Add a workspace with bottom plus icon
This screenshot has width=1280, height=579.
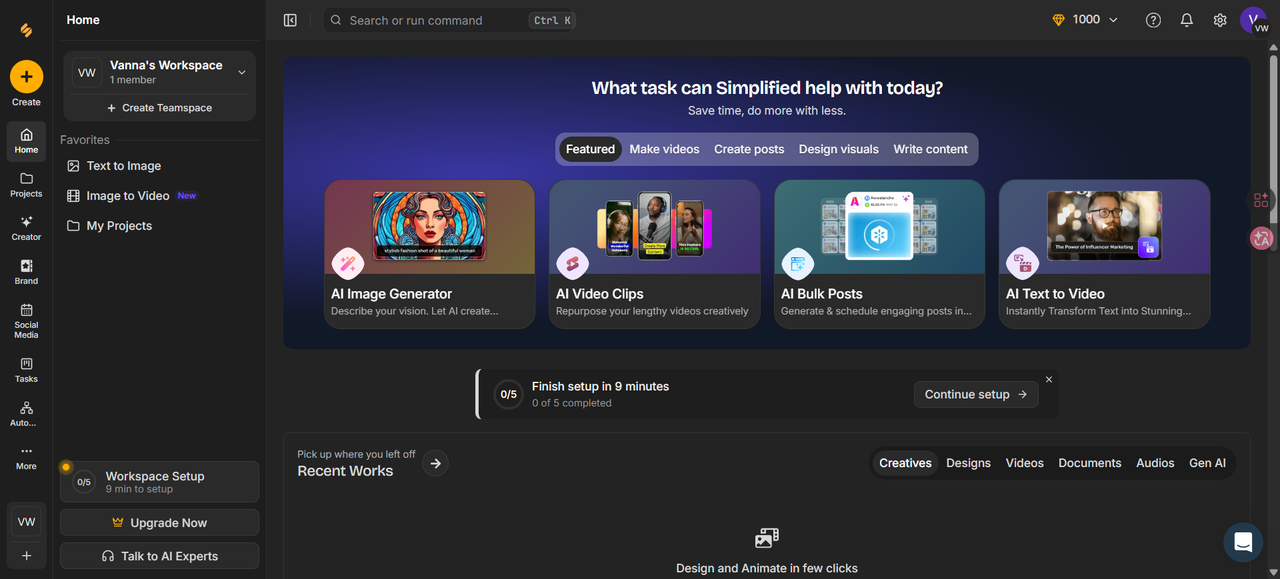point(26,556)
